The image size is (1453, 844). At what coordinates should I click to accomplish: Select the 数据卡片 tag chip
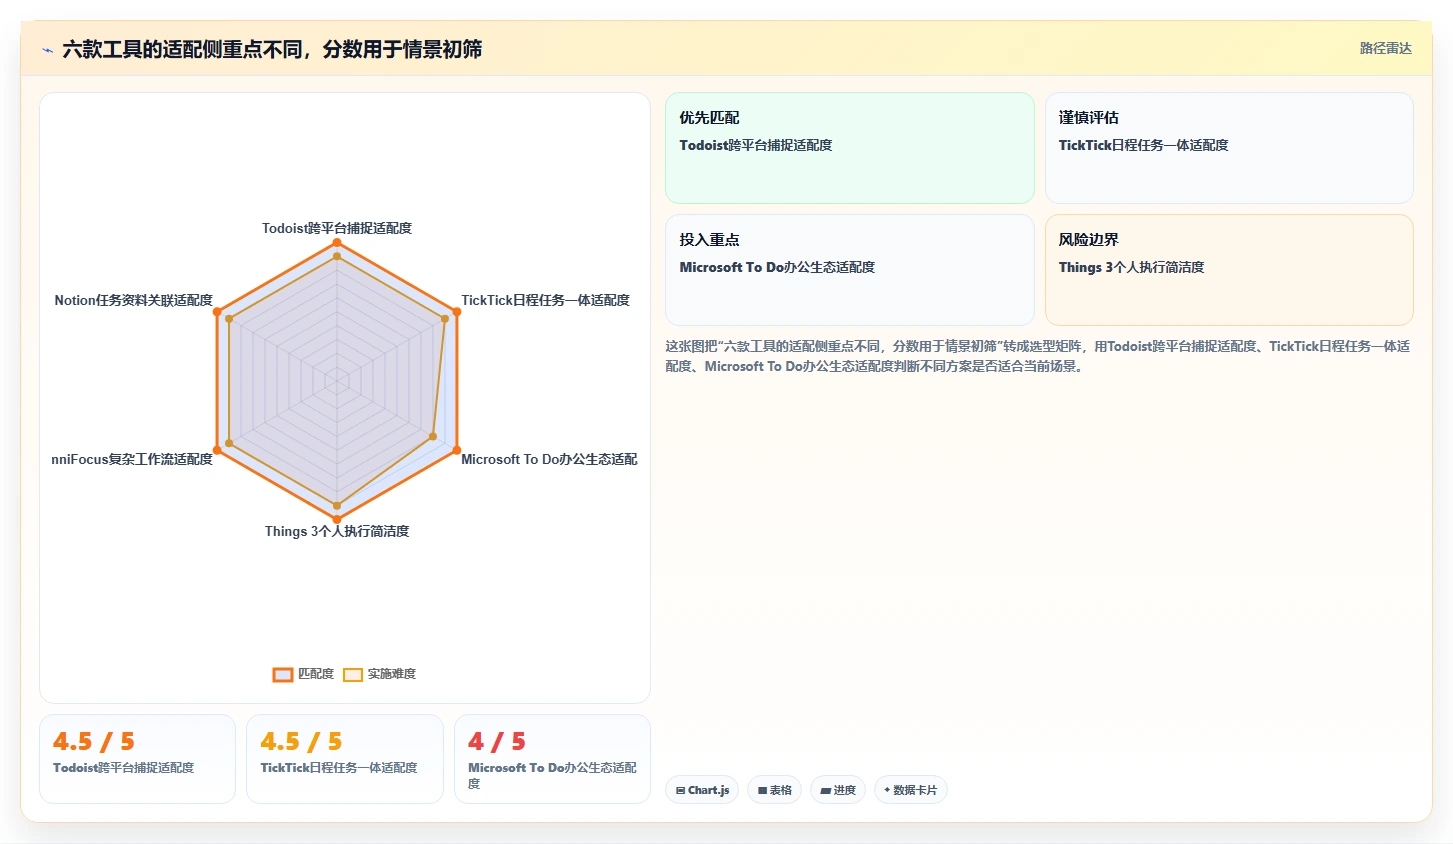(x=910, y=790)
